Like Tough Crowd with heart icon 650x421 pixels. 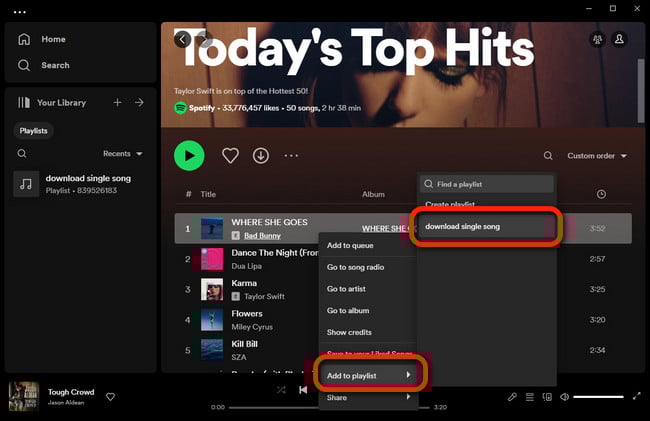tap(110, 397)
